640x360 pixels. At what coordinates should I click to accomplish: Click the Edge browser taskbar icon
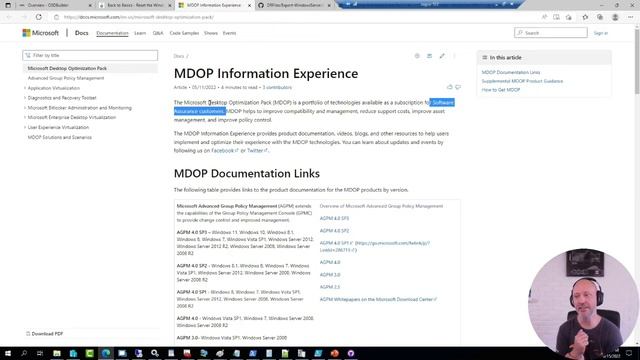tap(106, 353)
